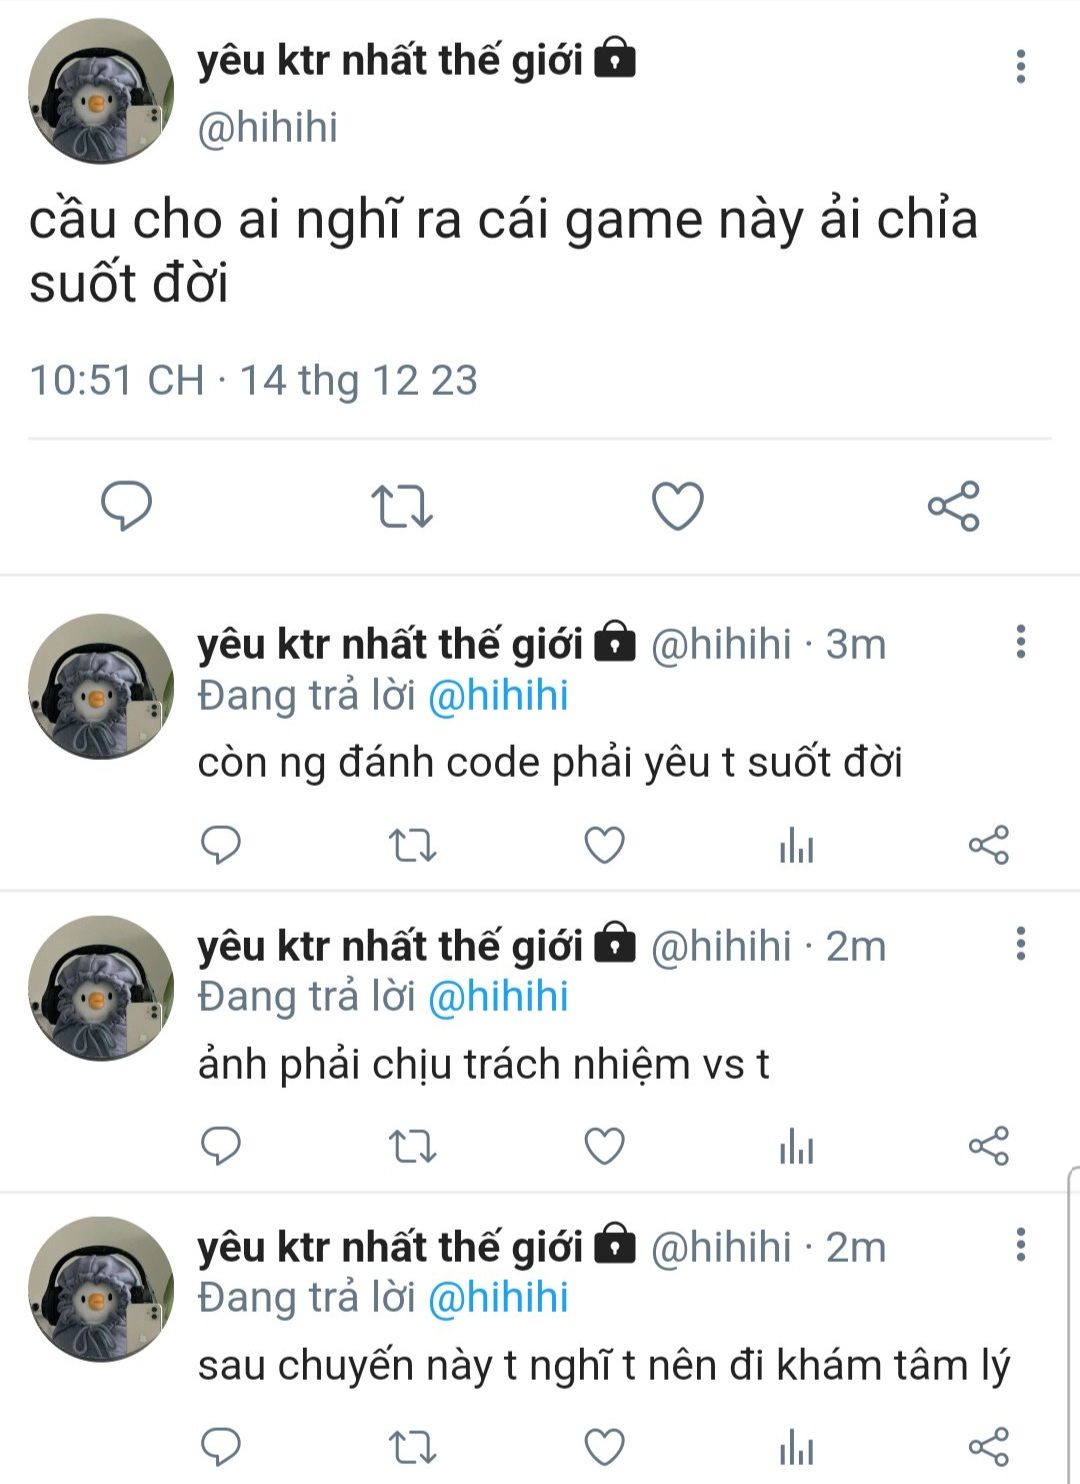
Task: Like the 'còn ng đánh code' reply
Action: tap(604, 846)
